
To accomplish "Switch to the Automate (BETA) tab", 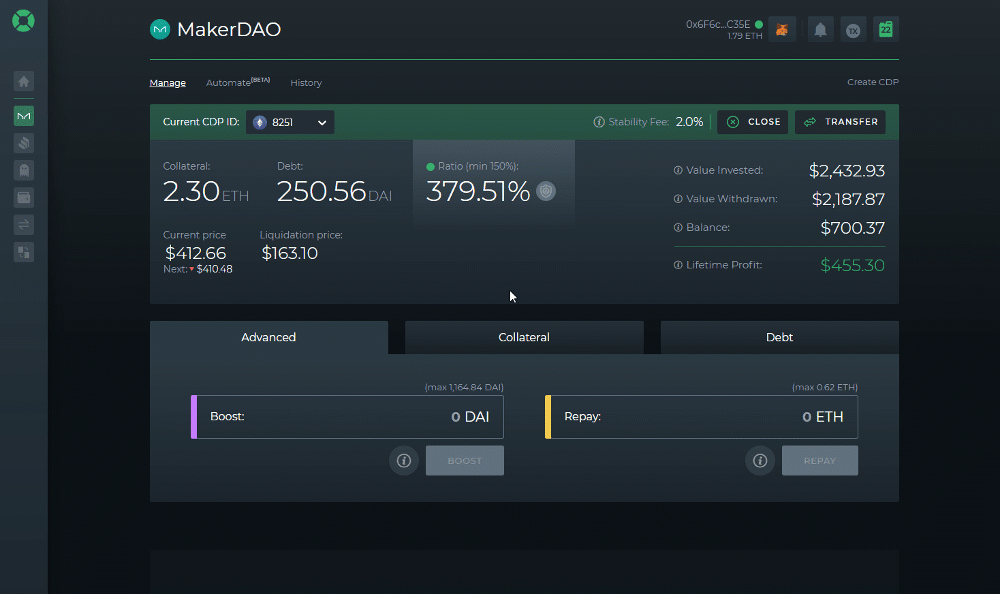I will point(238,82).
